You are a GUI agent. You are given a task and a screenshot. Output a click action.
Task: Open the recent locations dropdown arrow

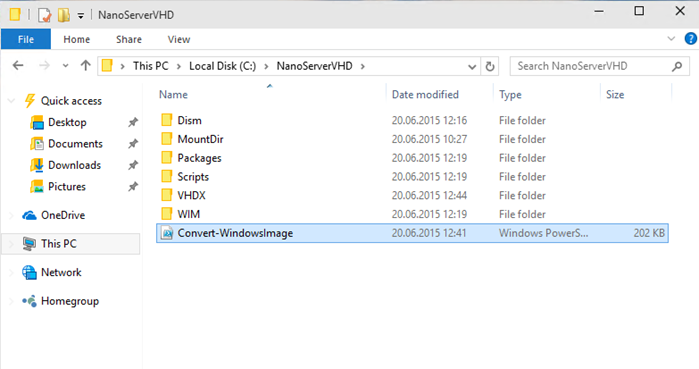[66, 66]
